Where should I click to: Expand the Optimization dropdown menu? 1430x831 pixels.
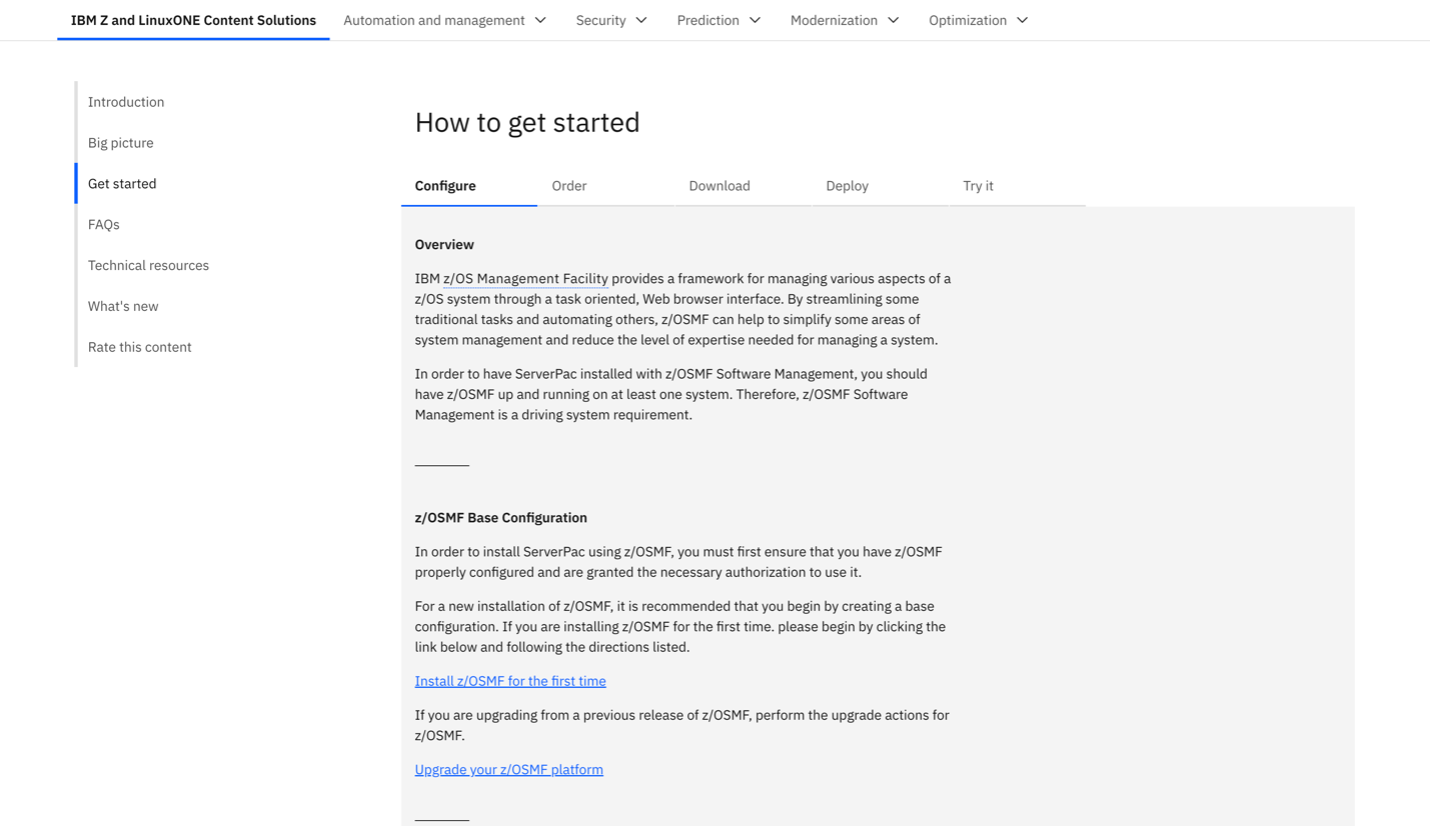(978, 20)
